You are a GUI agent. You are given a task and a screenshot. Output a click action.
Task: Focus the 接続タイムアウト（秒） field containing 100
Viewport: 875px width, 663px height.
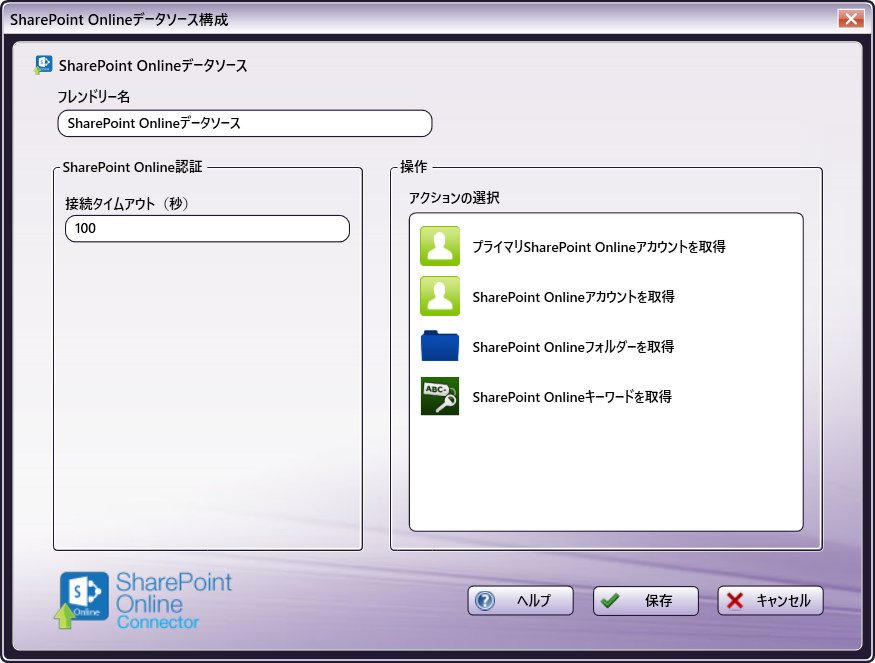[208, 229]
